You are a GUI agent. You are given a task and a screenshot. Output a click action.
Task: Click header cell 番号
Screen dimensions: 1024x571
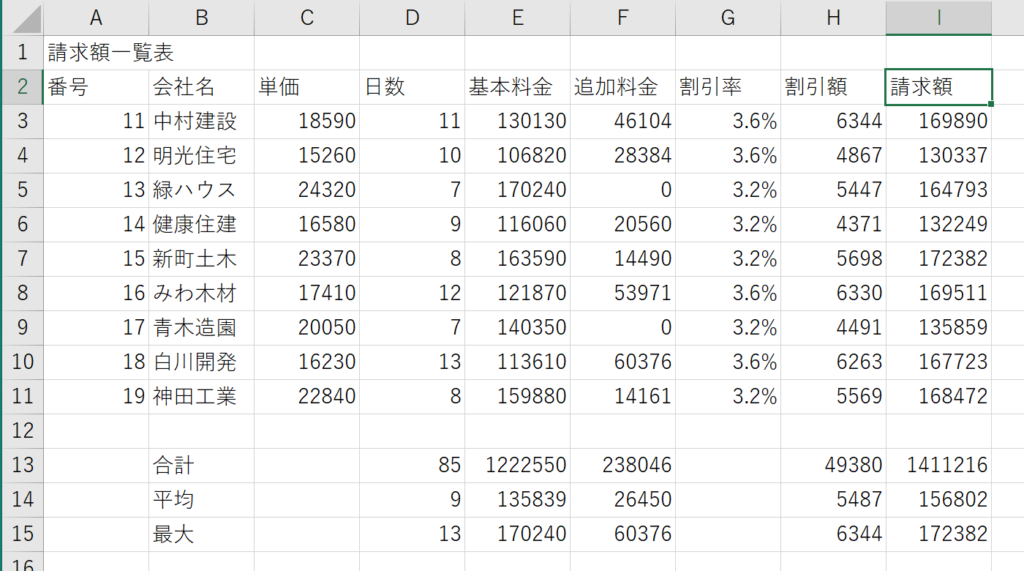pos(96,87)
